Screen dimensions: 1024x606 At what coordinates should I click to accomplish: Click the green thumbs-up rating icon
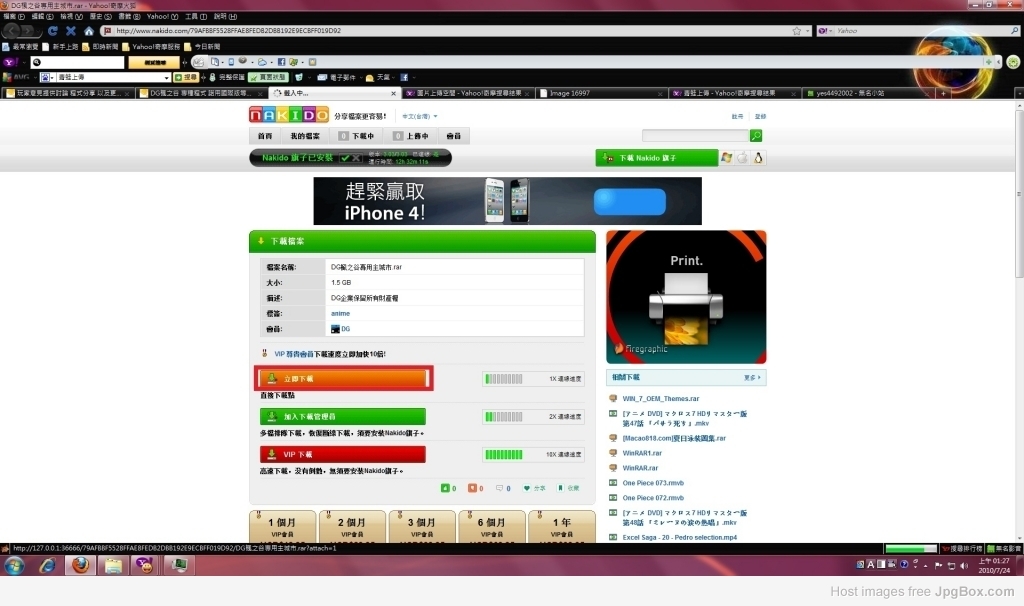(x=445, y=488)
